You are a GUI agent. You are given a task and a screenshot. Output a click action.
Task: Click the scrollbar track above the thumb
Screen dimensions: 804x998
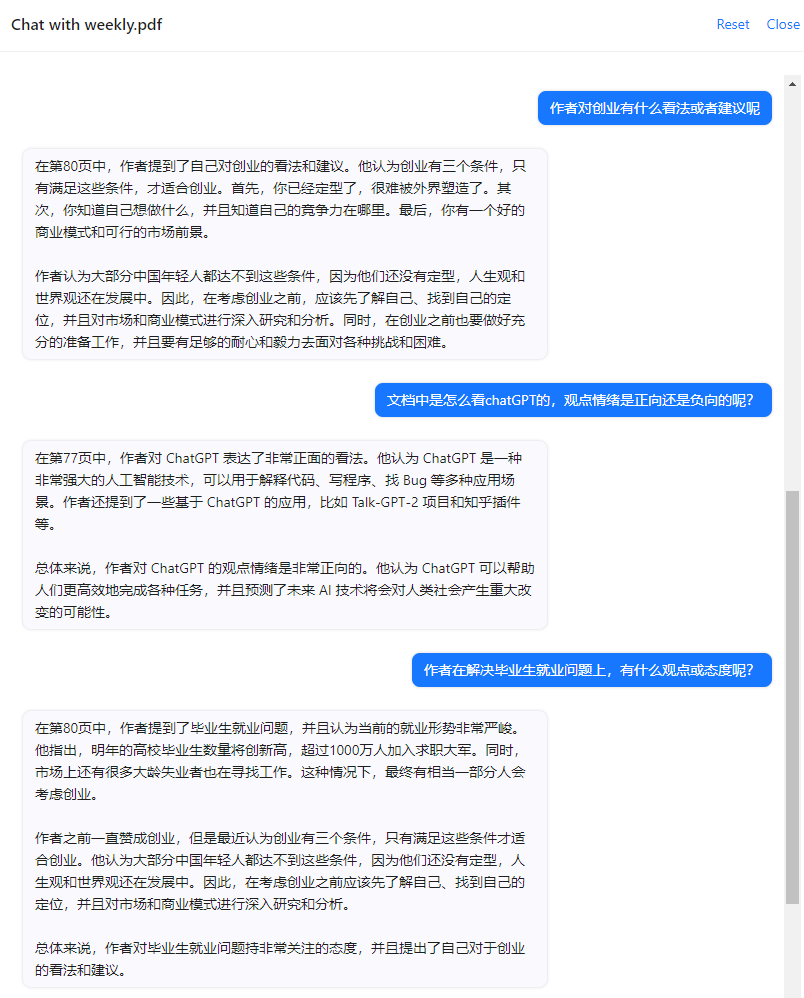792,290
